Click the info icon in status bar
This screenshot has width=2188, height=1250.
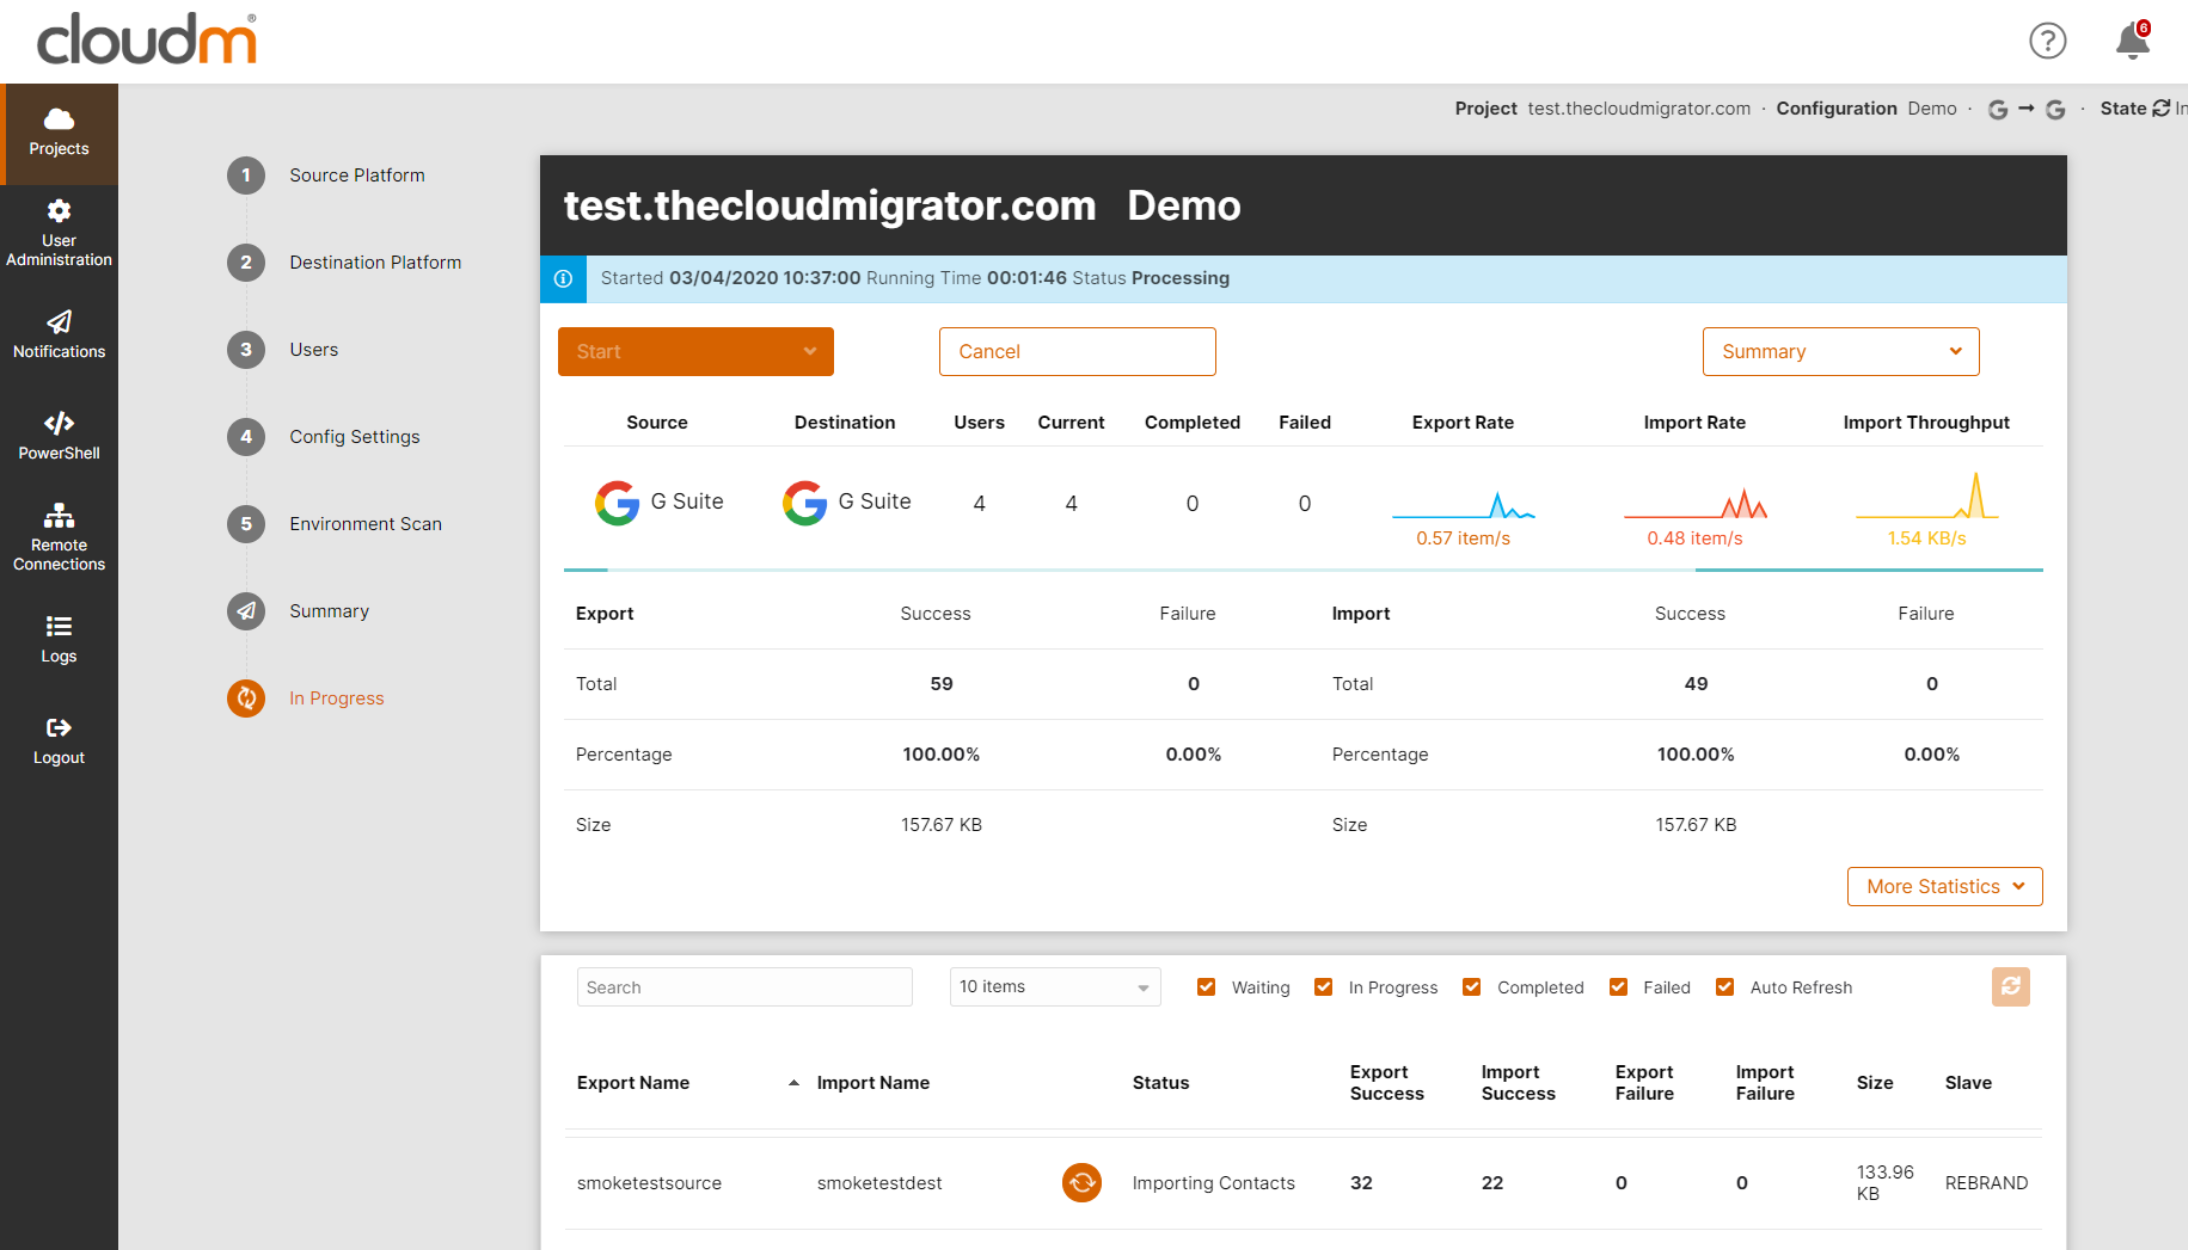(x=563, y=279)
